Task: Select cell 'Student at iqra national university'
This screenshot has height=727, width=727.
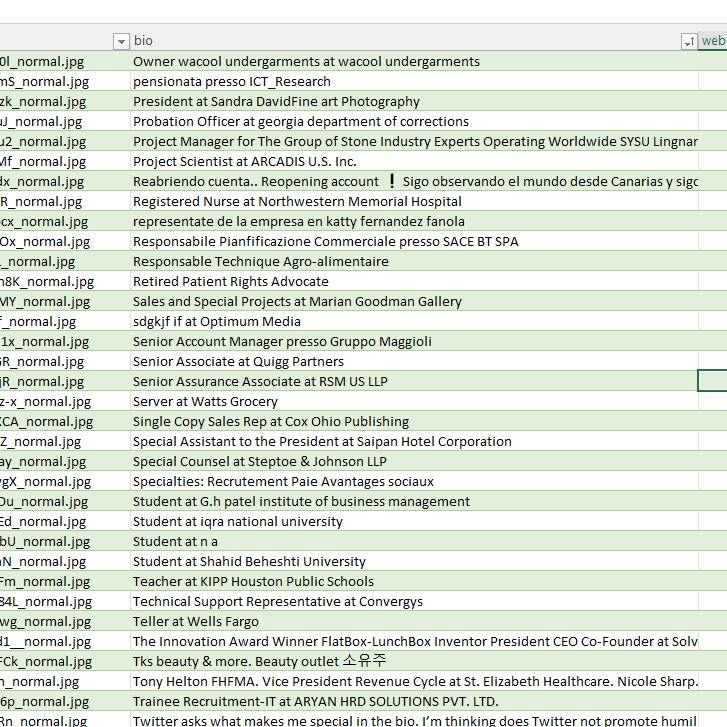Action: [x=414, y=521]
